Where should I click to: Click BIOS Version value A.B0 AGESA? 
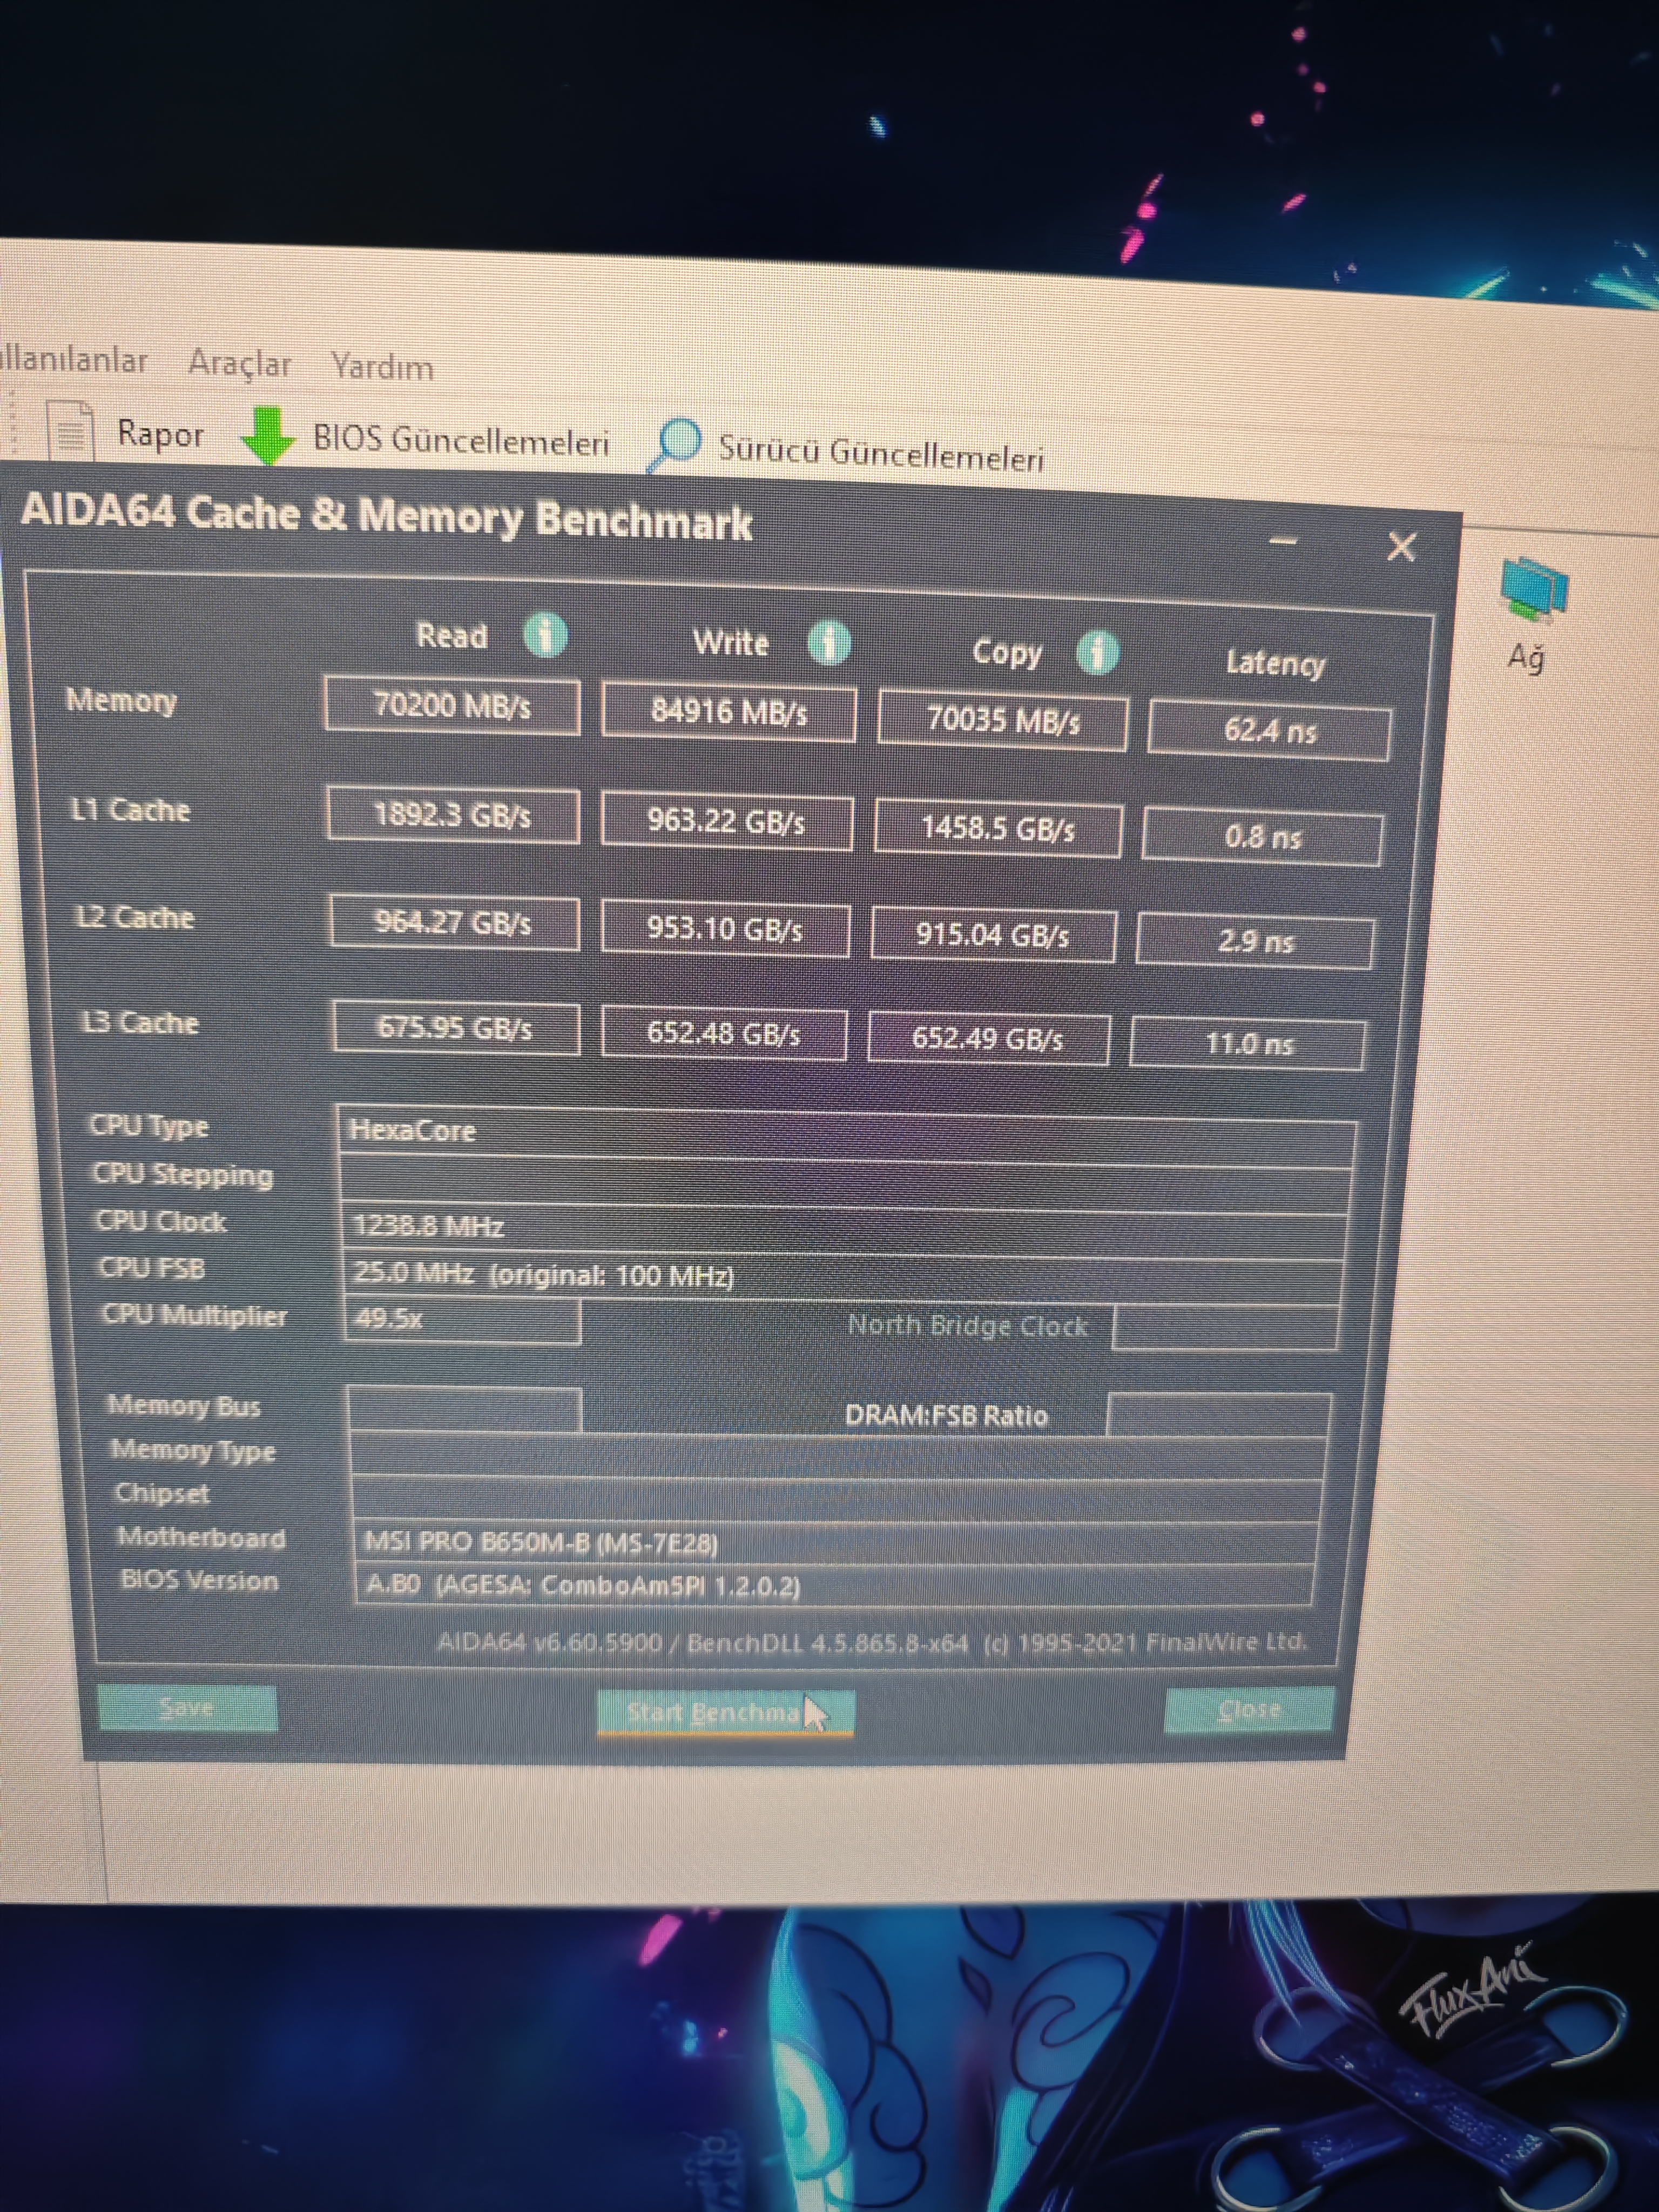click(833, 1586)
